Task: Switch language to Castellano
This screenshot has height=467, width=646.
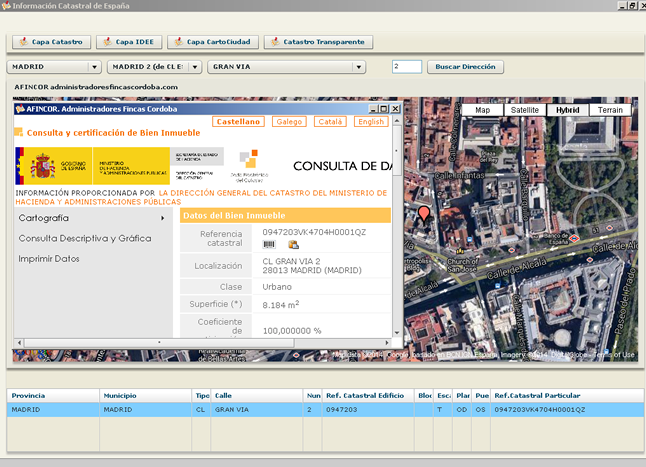Action: click(x=238, y=122)
